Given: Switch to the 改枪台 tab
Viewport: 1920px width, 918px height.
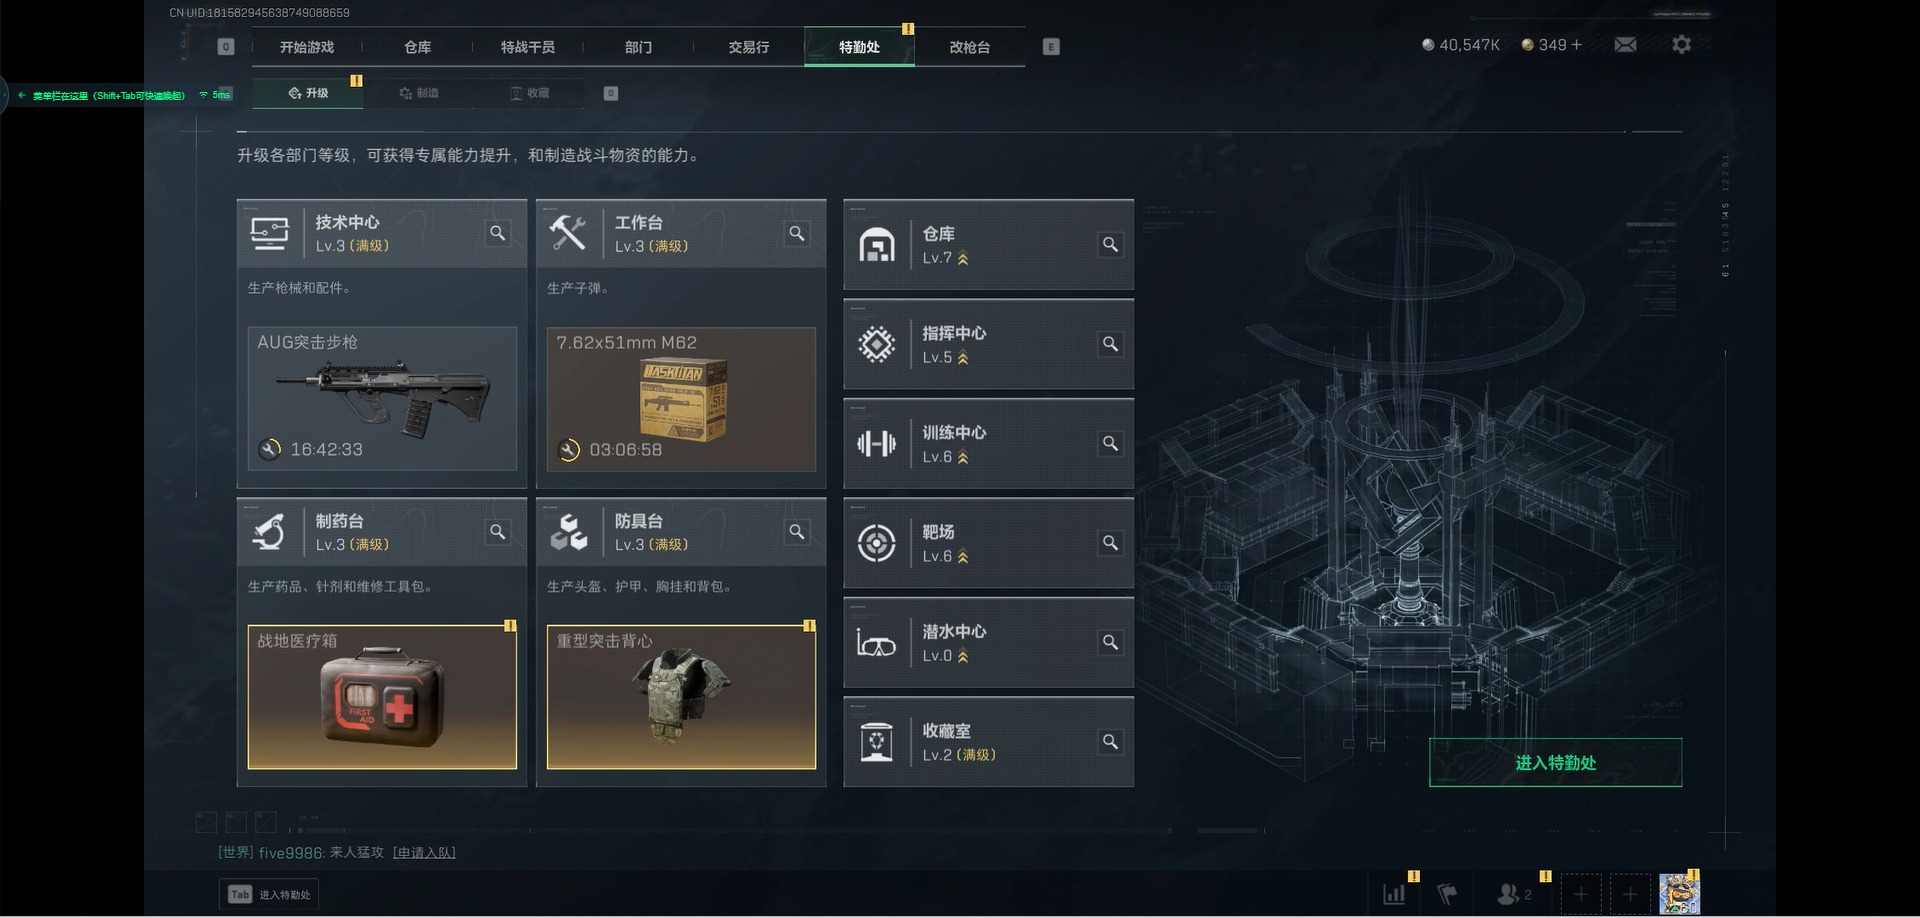Looking at the screenshot, I should 969,47.
